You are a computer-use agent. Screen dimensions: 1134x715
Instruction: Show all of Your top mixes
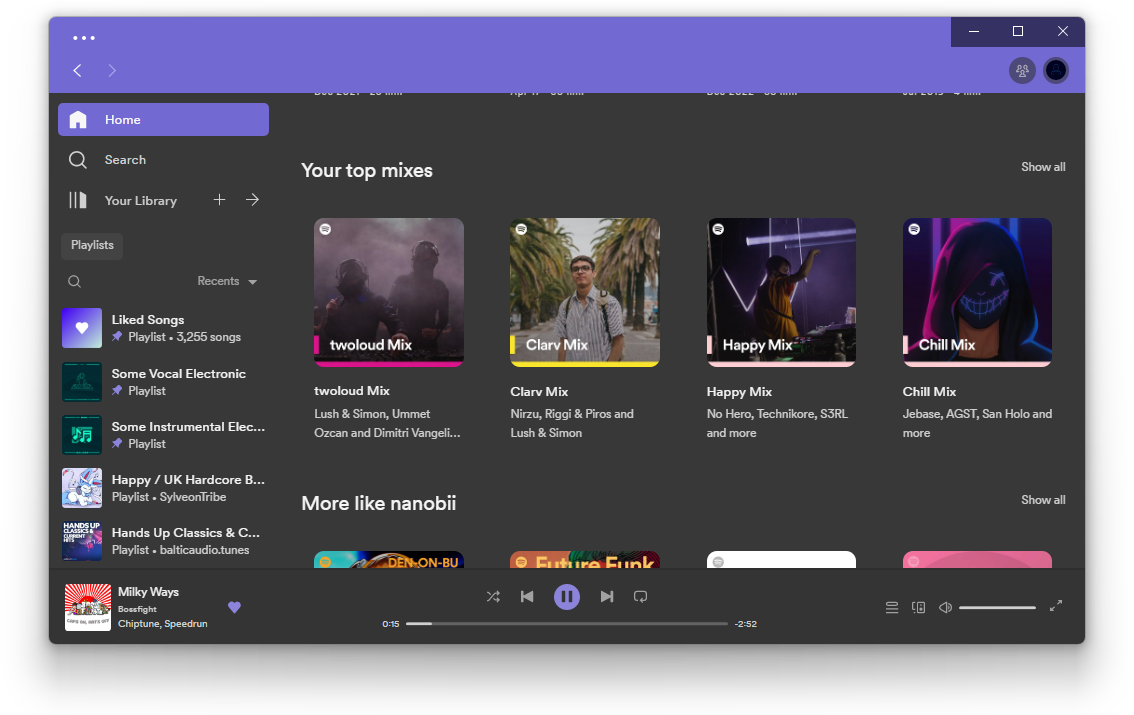tap(1043, 167)
